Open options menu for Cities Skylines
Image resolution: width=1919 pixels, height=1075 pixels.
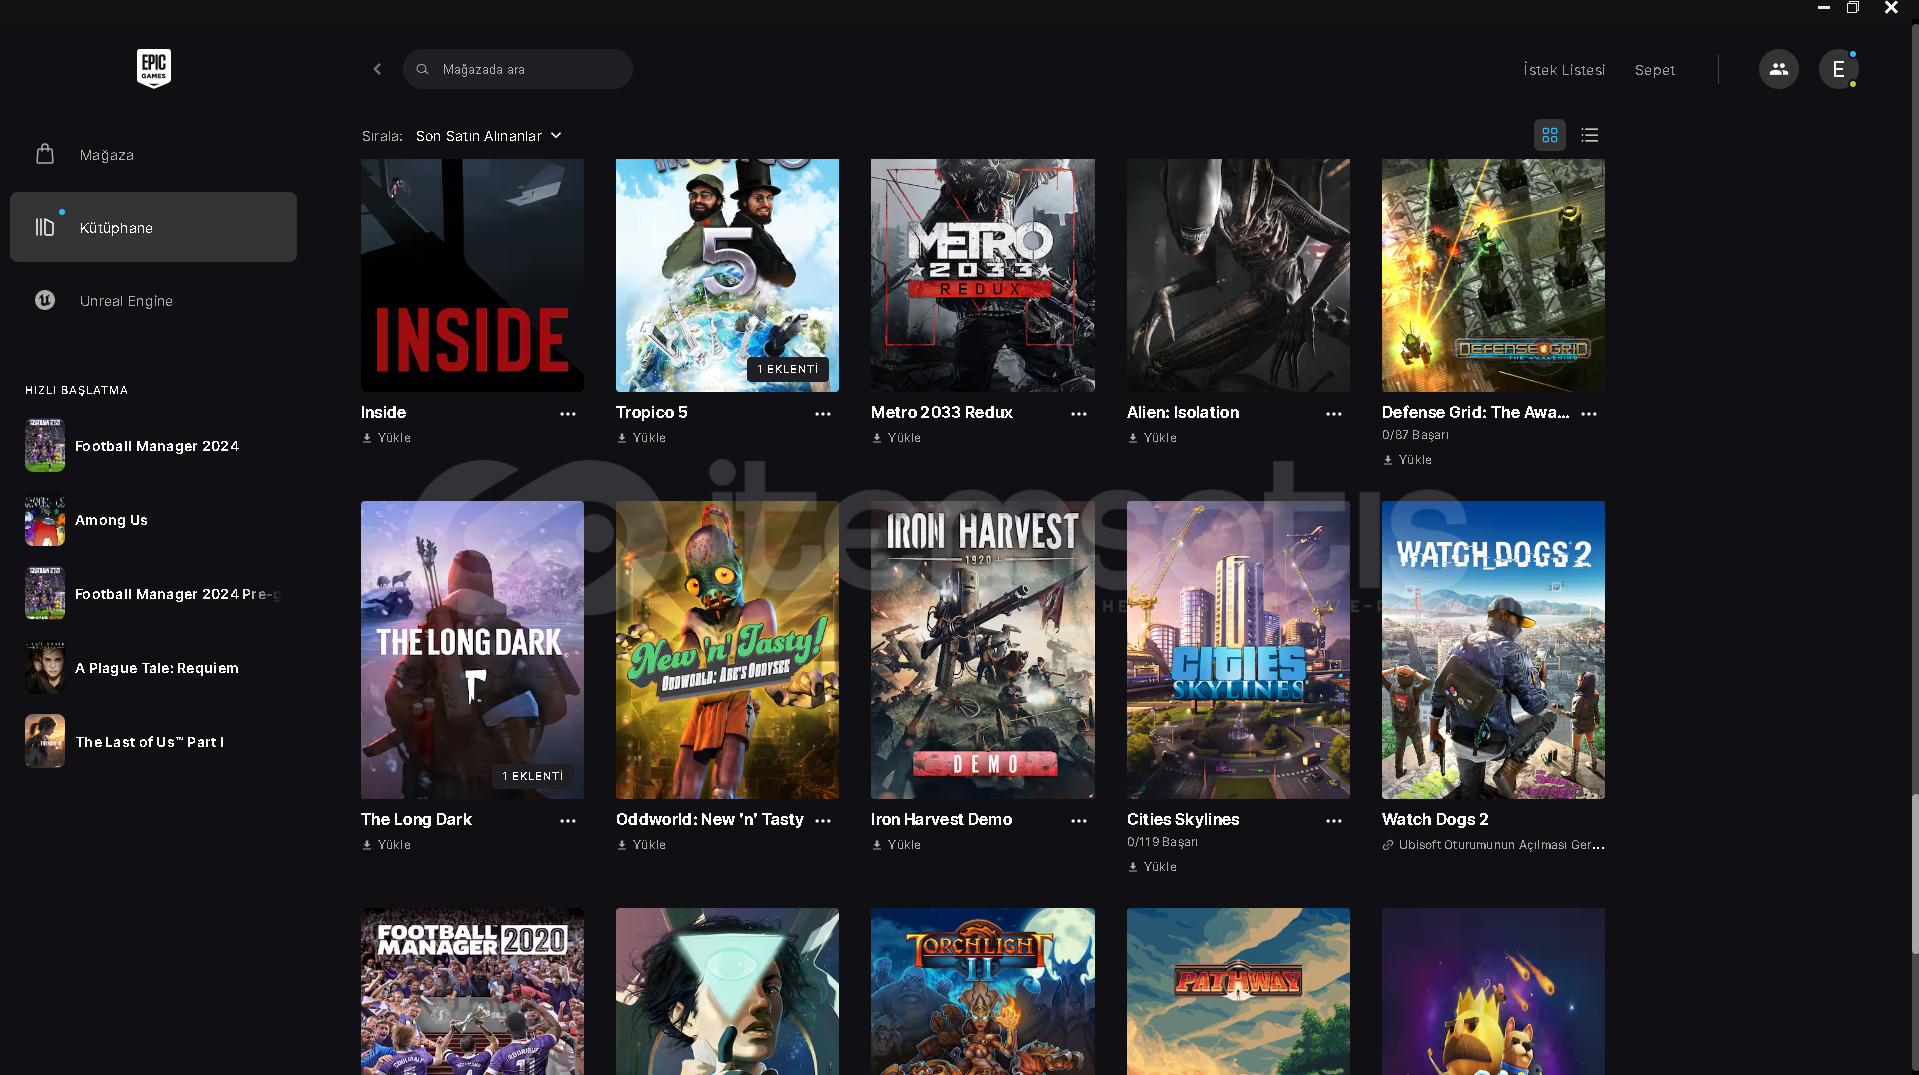click(x=1334, y=820)
